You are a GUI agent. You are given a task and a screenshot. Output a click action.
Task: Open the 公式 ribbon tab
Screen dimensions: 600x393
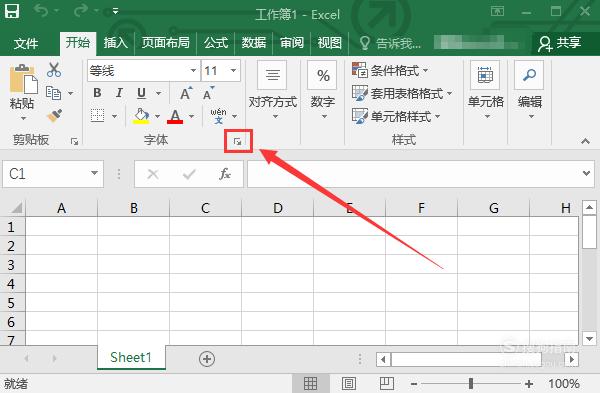pyautogui.click(x=216, y=43)
